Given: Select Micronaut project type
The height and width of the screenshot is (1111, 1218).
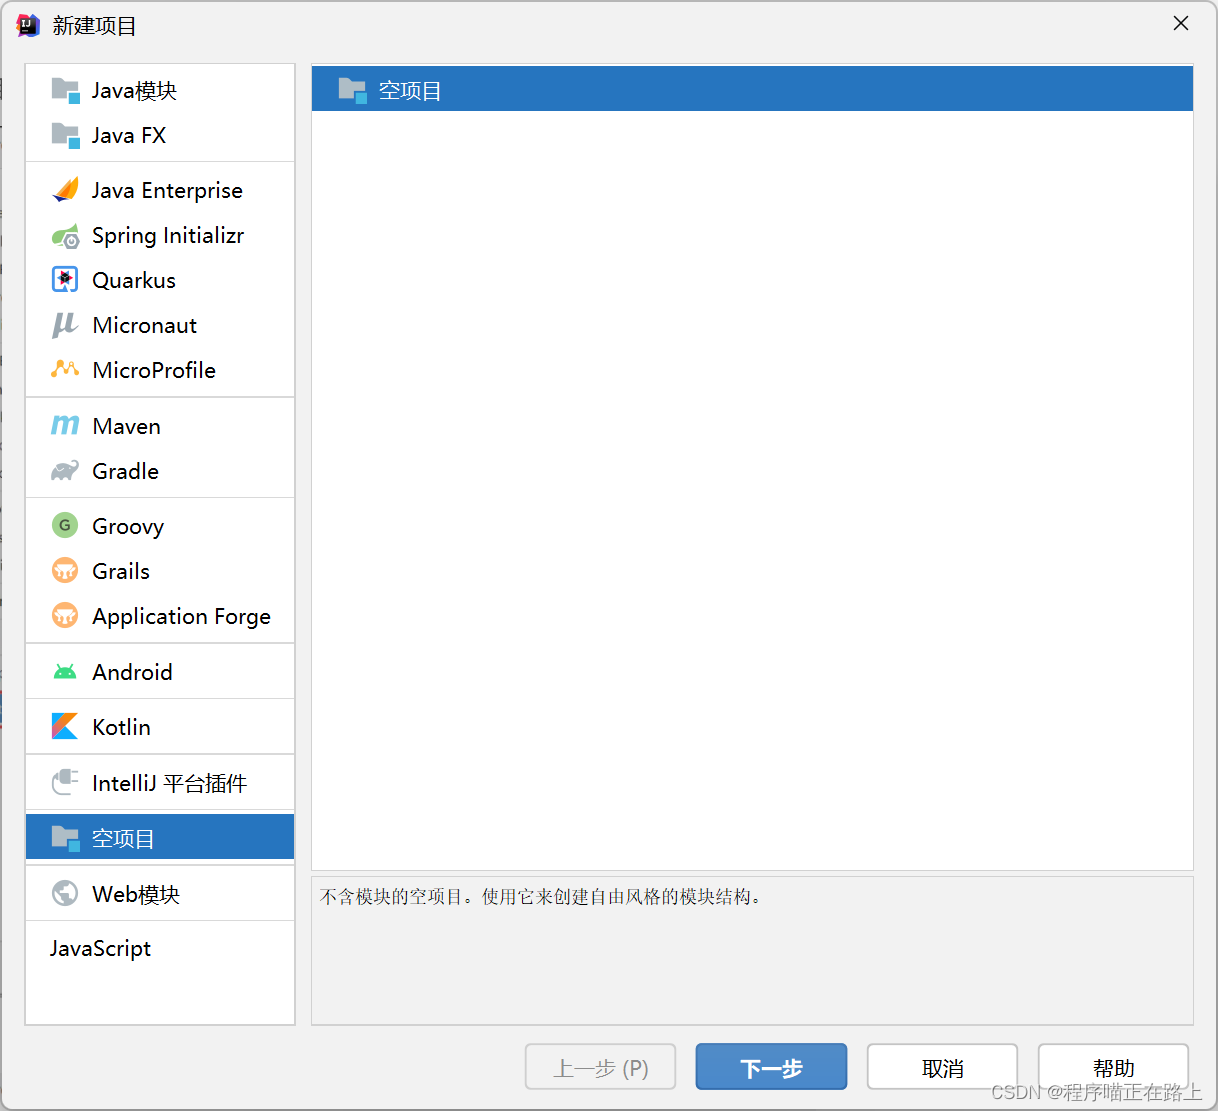Looking at the screenshot, I should point(160,325).
